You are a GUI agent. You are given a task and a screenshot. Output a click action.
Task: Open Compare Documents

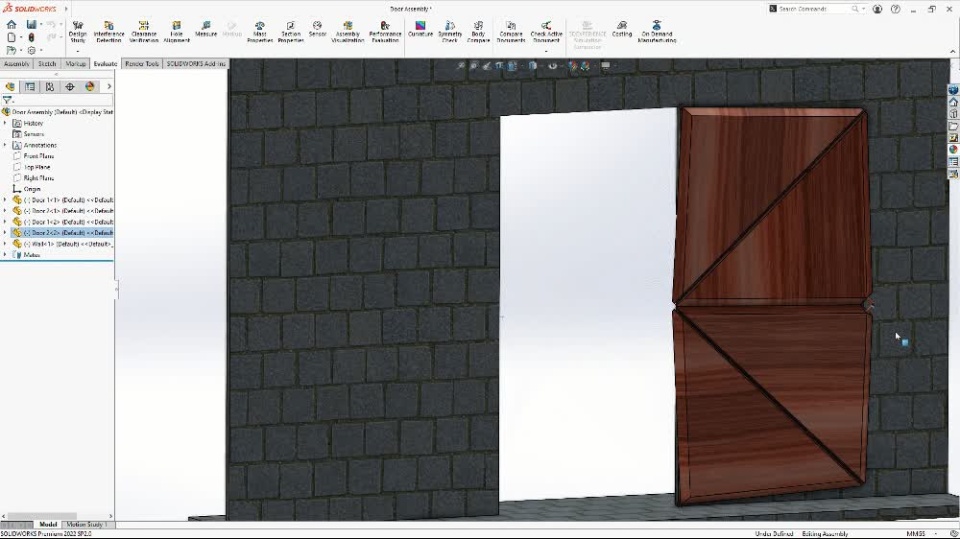coord(511,31)
